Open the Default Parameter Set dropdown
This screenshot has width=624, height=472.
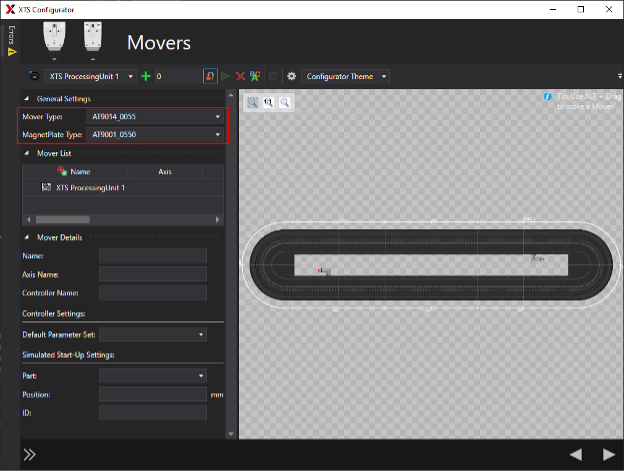point(153,334)
